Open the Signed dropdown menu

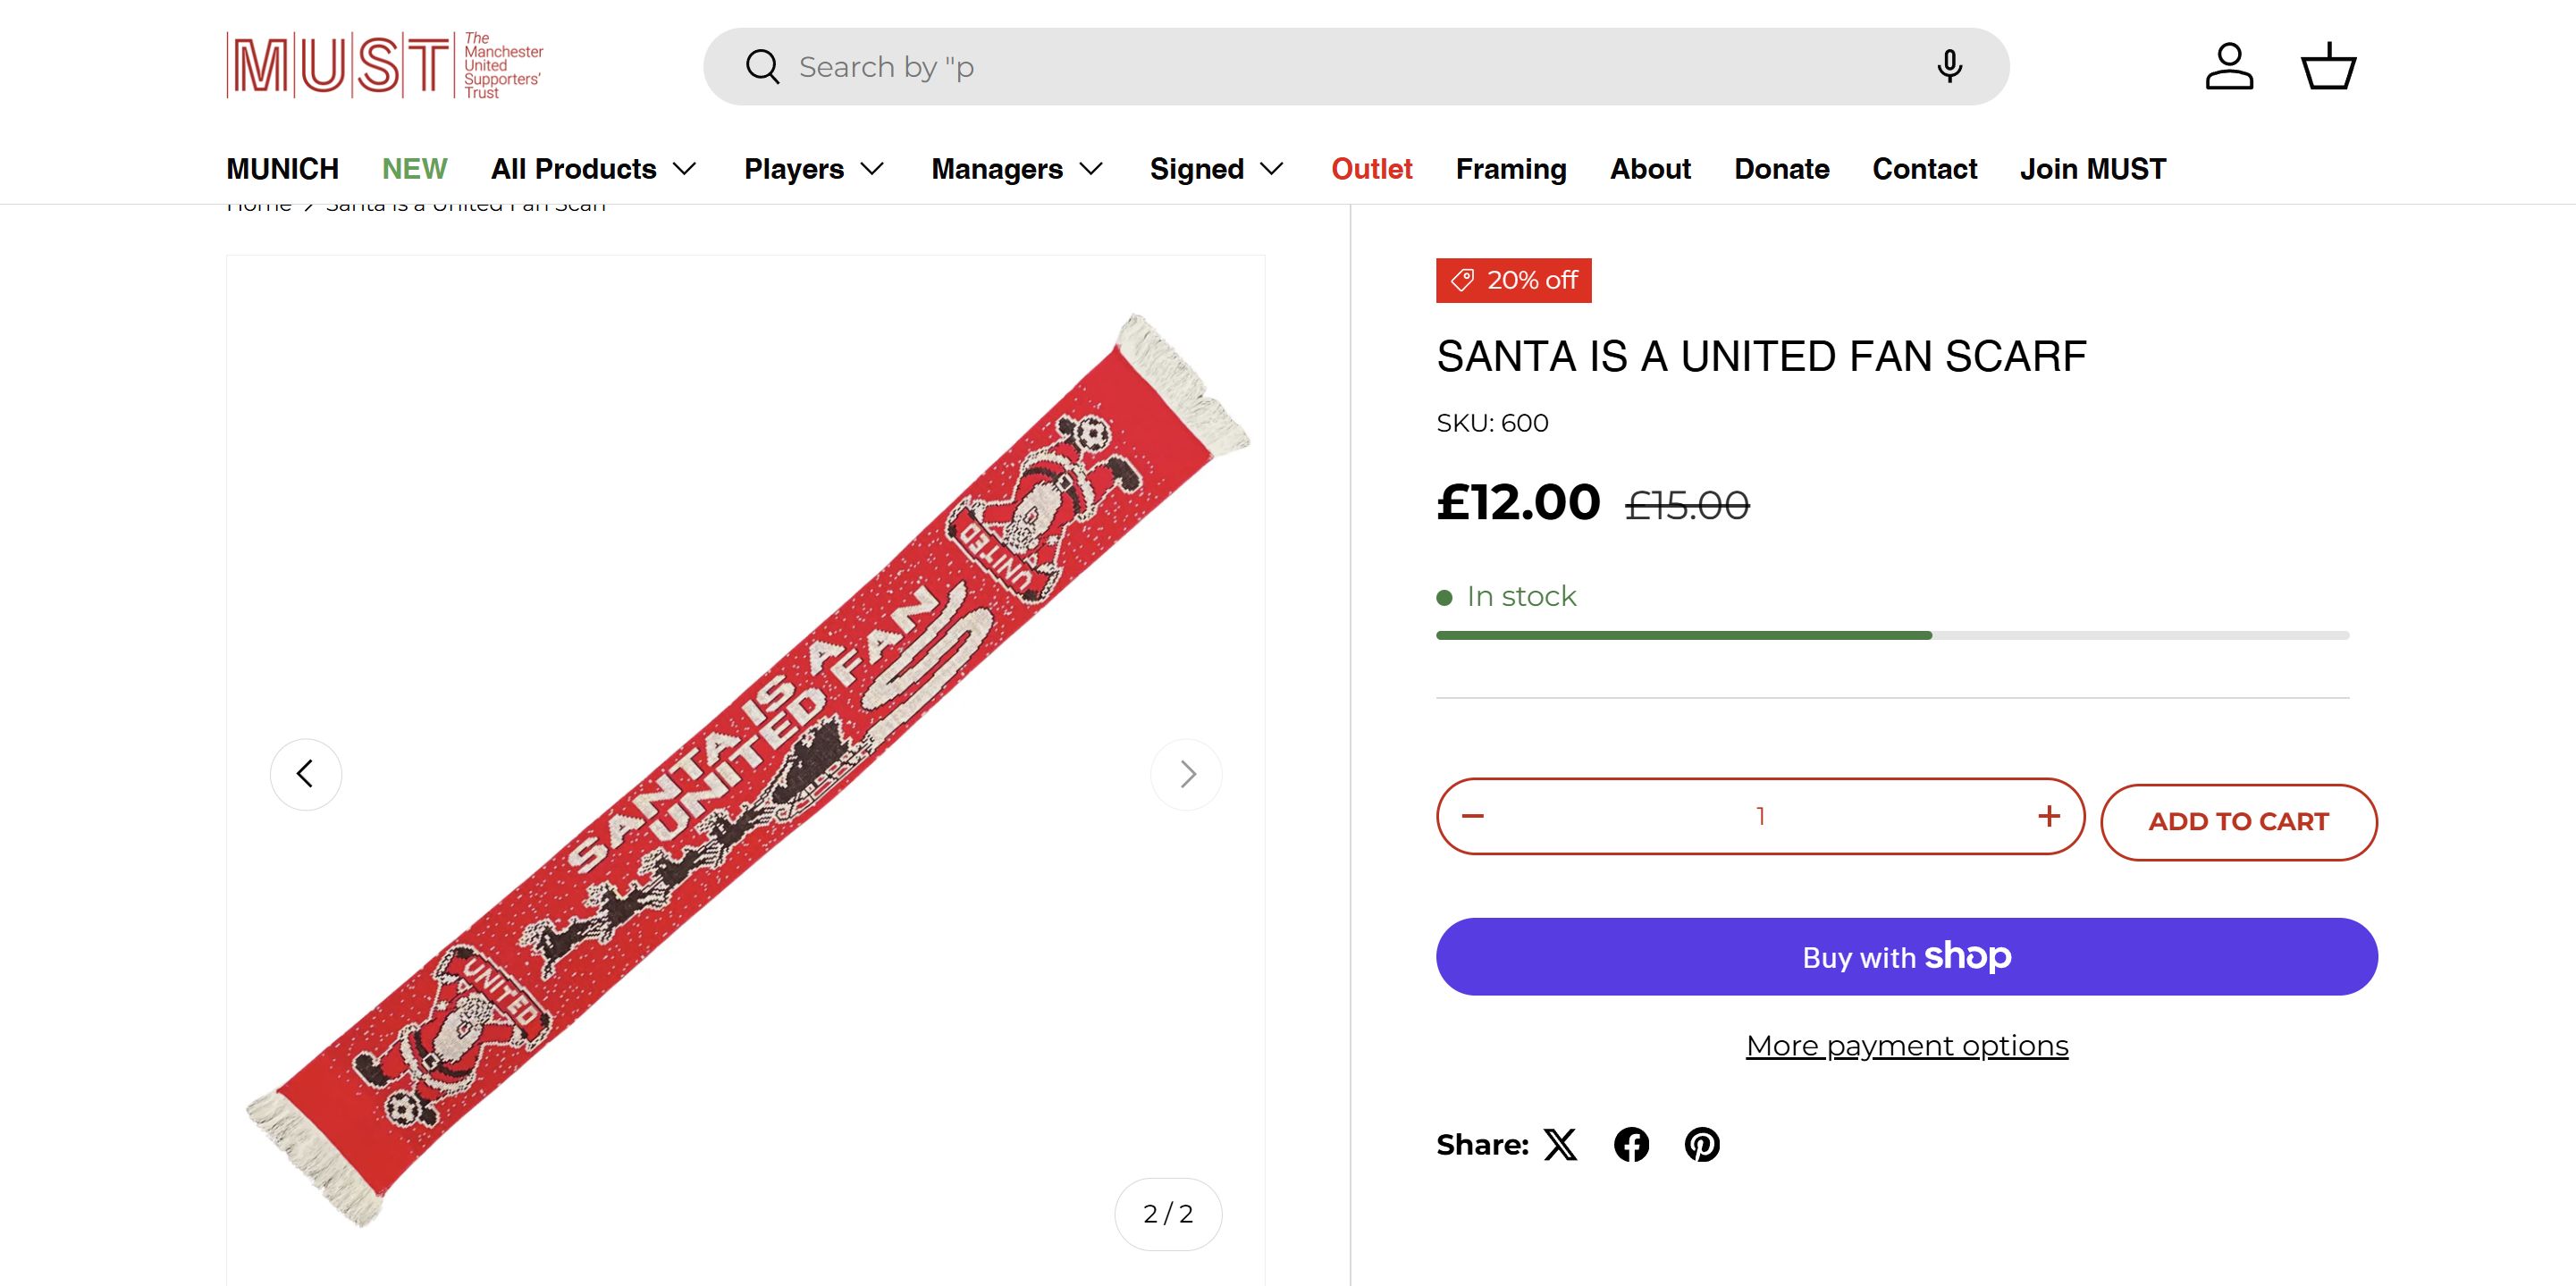coord(1216,169)
